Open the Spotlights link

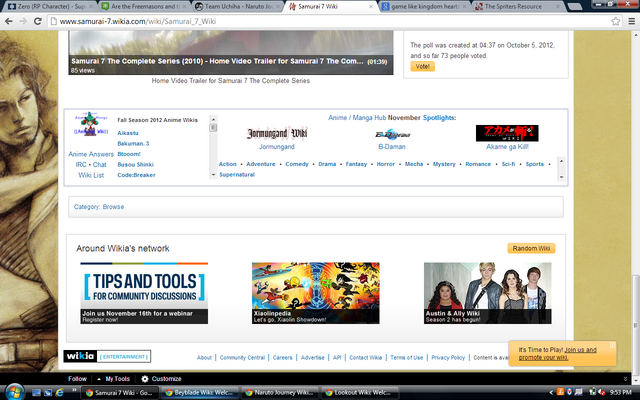click(439, 118)
